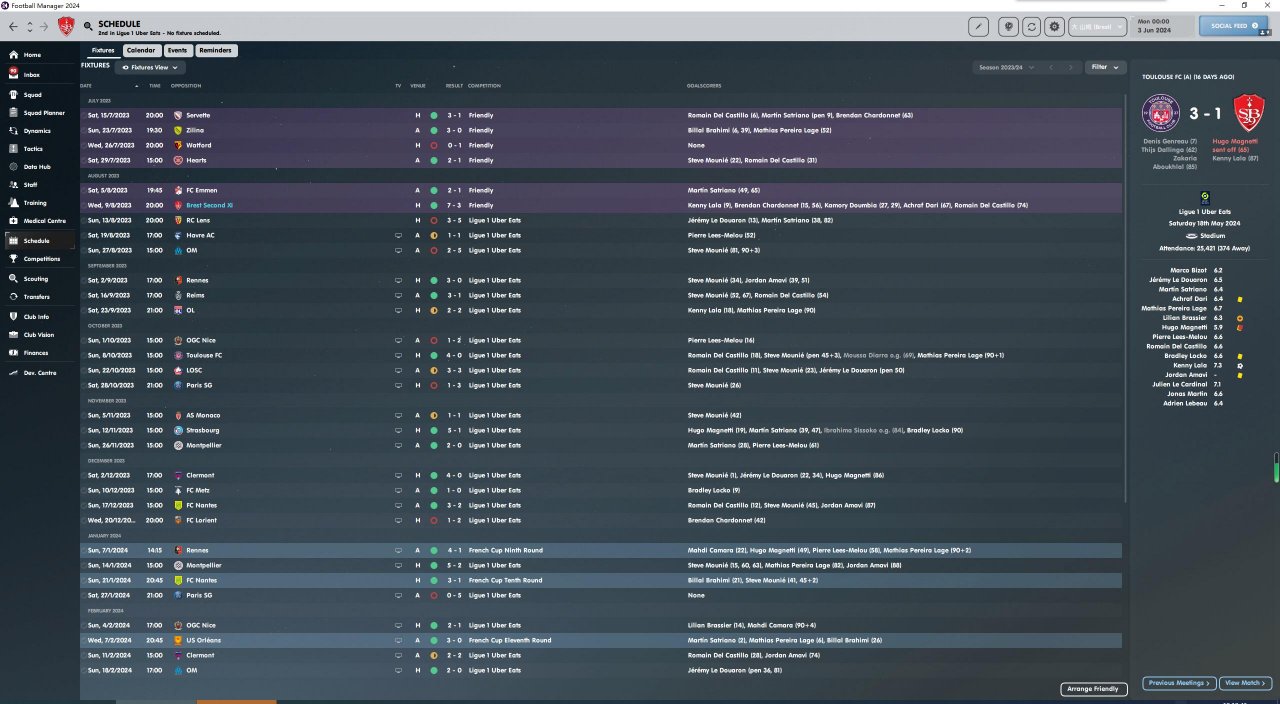Click the Ligue 1 Uber Eats link in the match panel
The image size is (1280, 704).
[x=1205, y=212]
